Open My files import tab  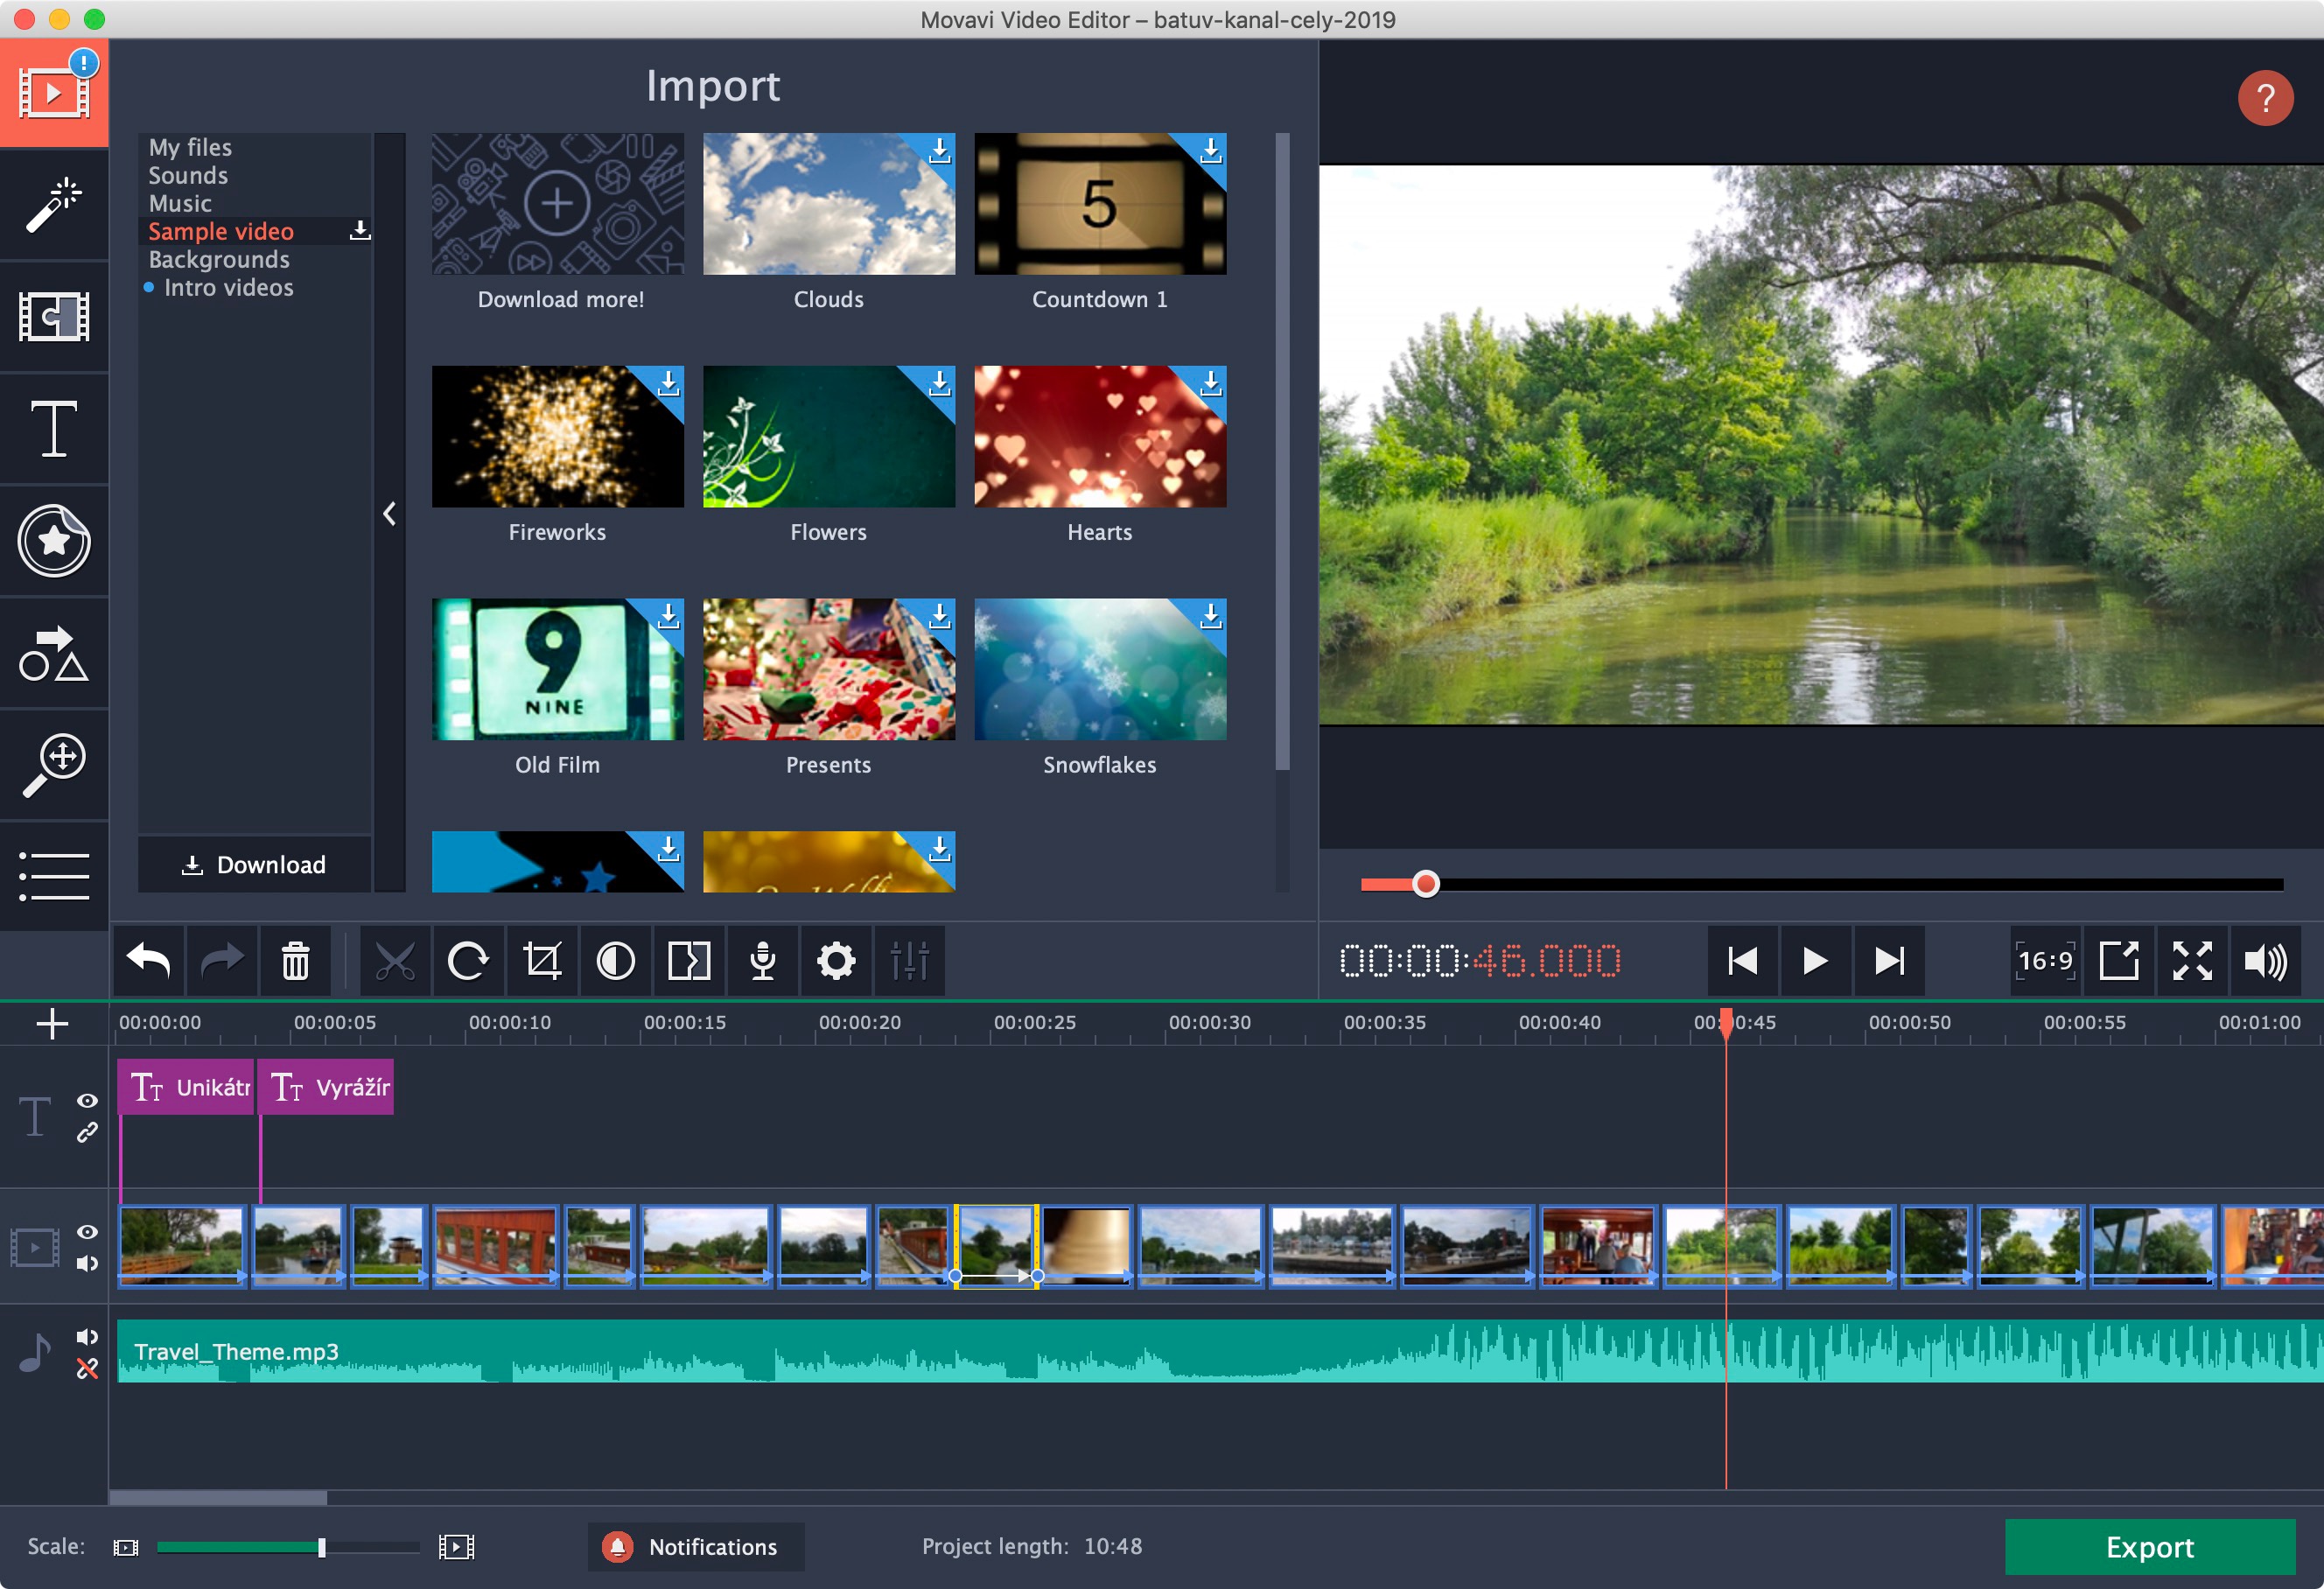(192, 144)
